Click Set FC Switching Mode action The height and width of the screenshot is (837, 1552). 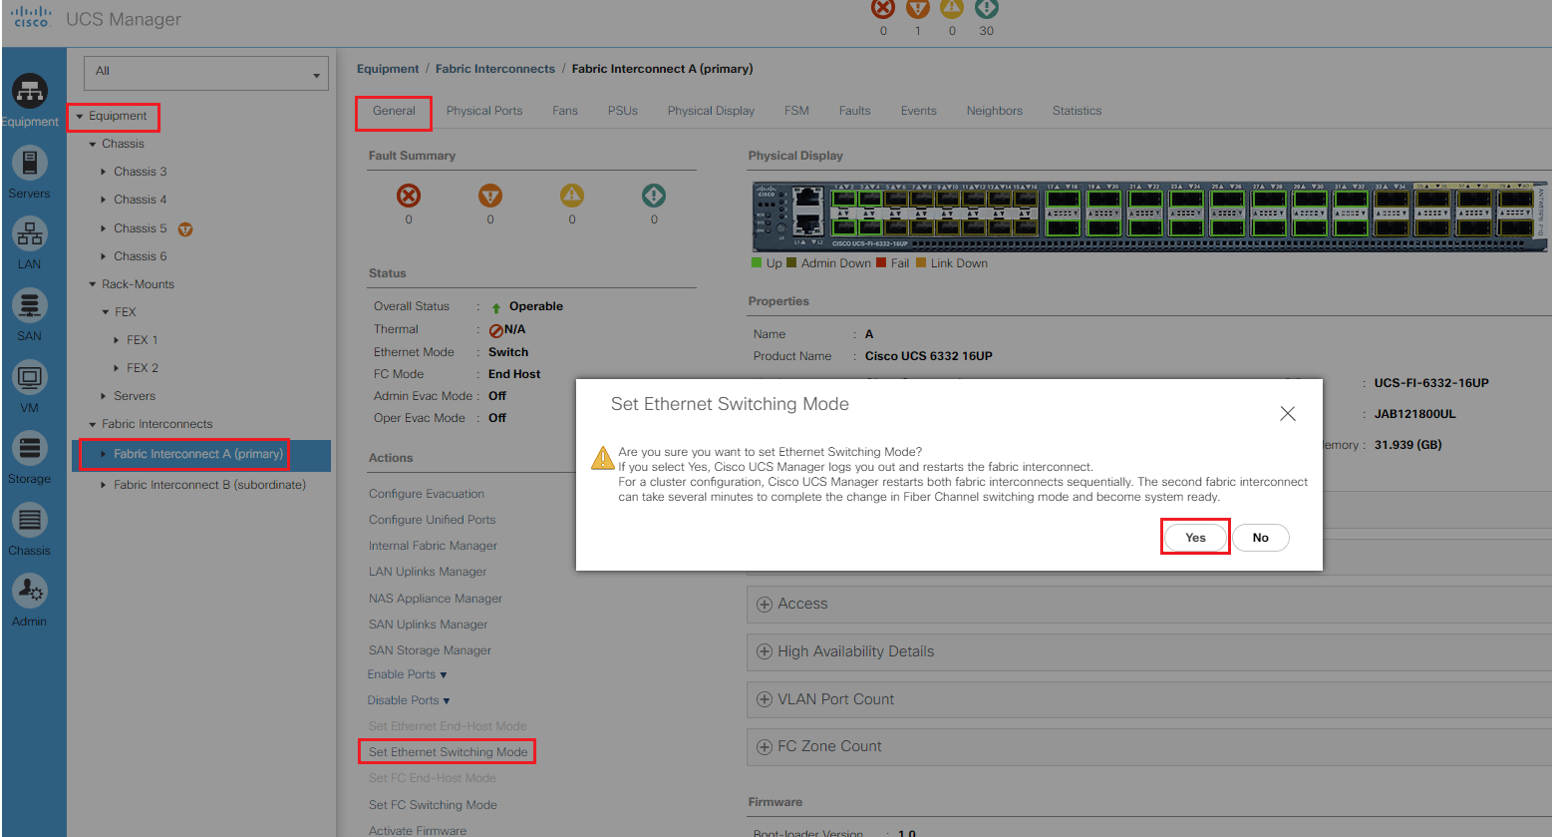click(x=433, y=805)
